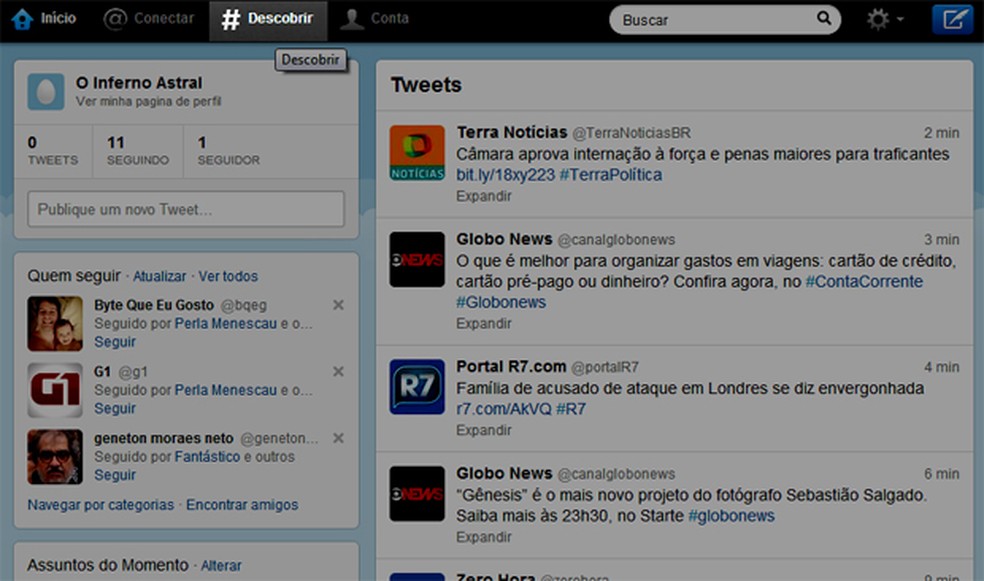Click #TerraPolítica hashtag
Image resolution: width=984 pixels, height=581 pixels.
[x=611, y=174]
